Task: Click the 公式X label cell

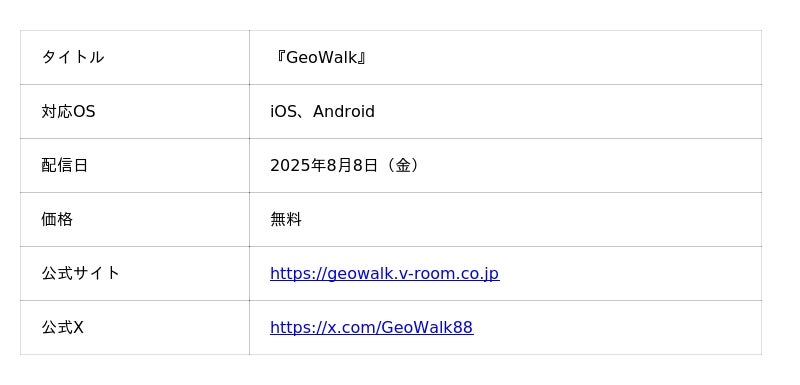Action: (x=135, y=327)
